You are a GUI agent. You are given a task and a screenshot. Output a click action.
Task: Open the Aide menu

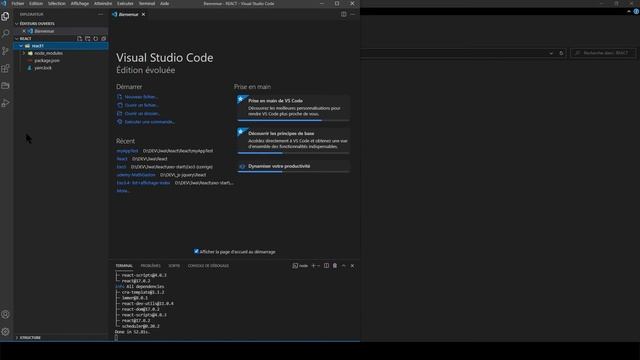click(164, 3)
